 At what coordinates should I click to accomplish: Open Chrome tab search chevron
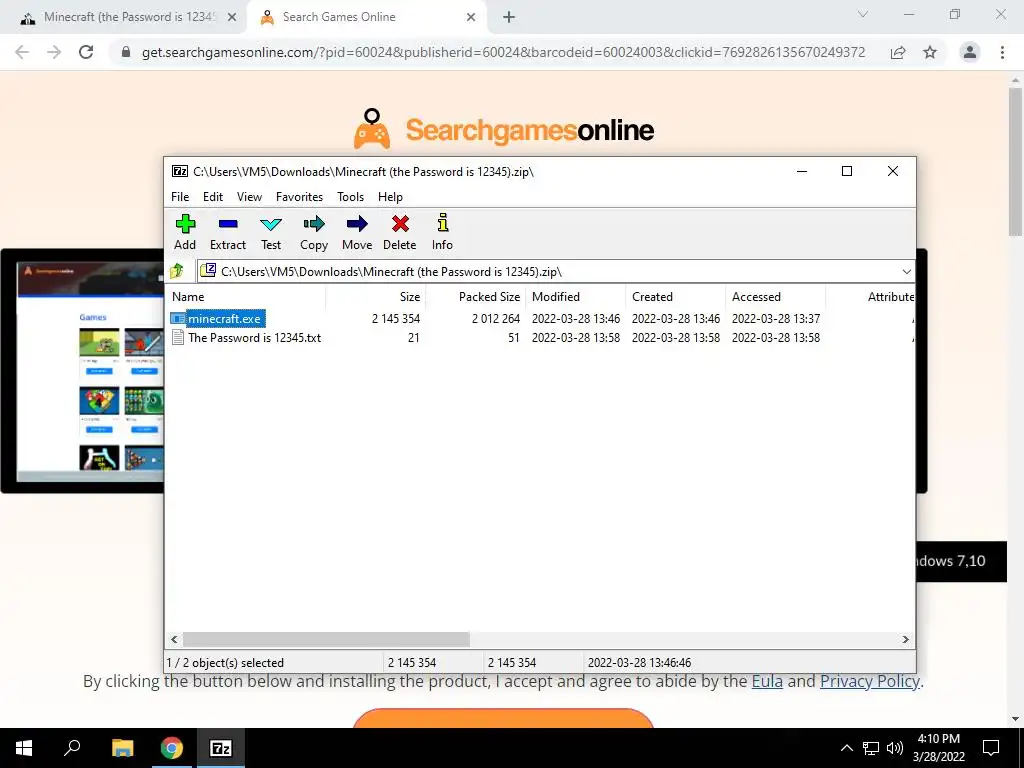[x=863, y=14]
